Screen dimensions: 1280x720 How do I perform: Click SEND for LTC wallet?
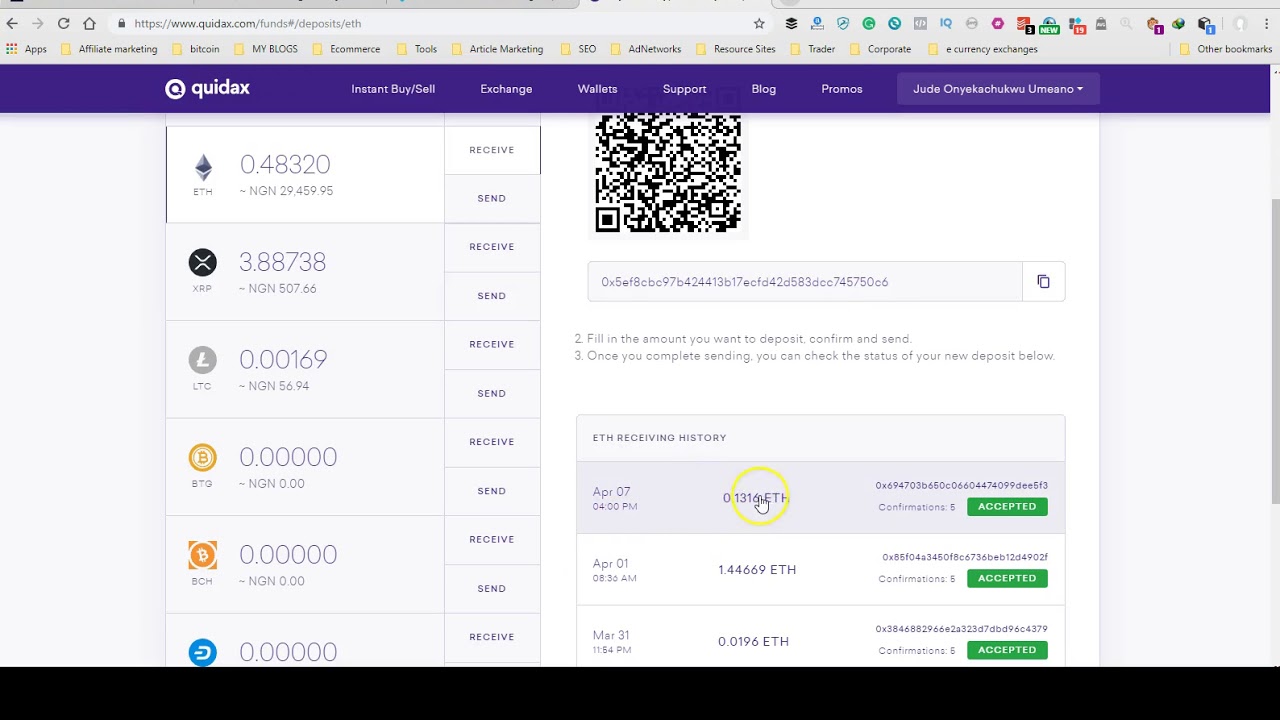pos(492,393)
